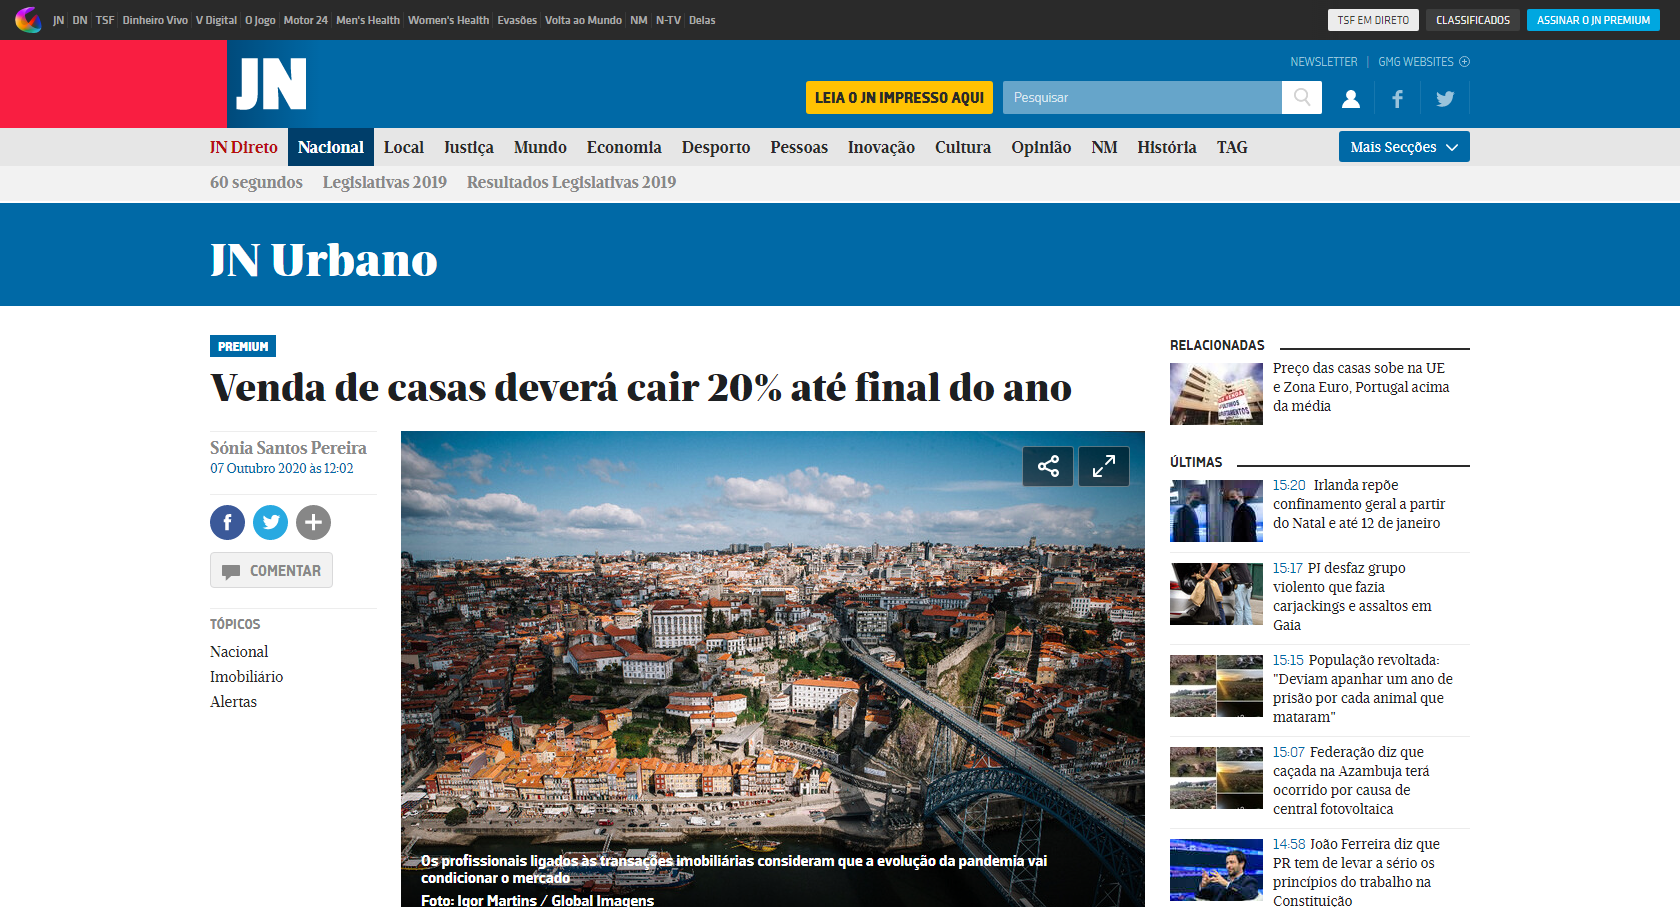Open thumbnail for PJ carjackings story
Image resolution: width=1680 pixels, height=907 pixels.
pos(1216,594)
